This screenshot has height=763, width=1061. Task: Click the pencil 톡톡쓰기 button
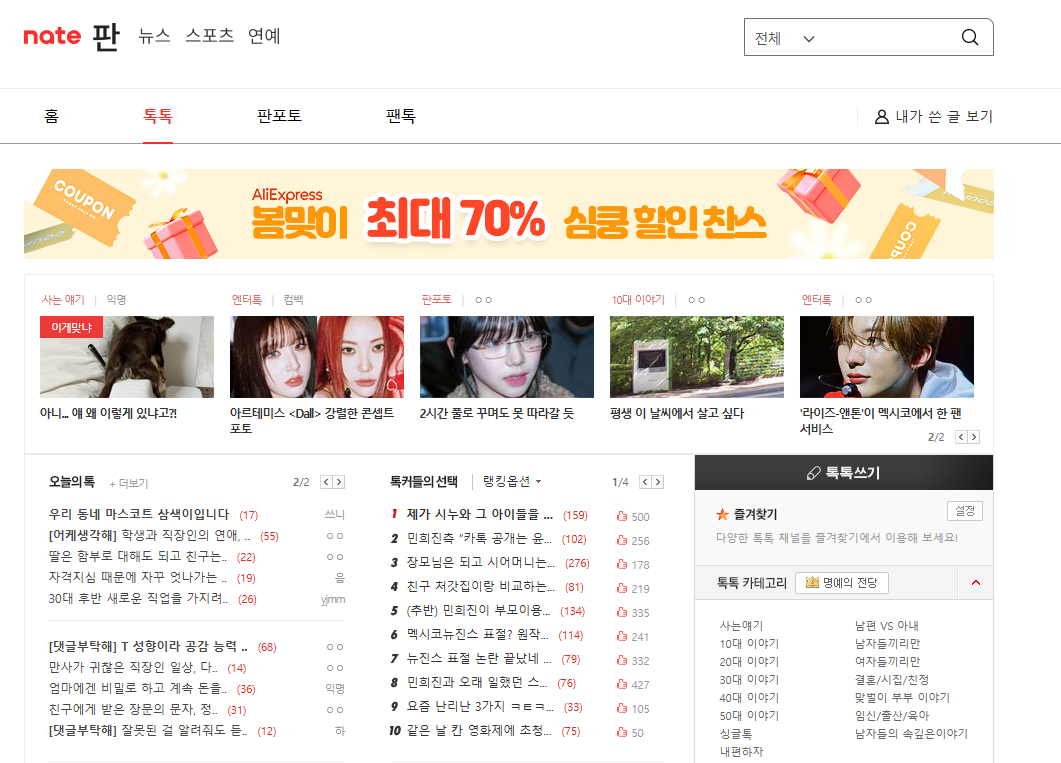(844, 473)
